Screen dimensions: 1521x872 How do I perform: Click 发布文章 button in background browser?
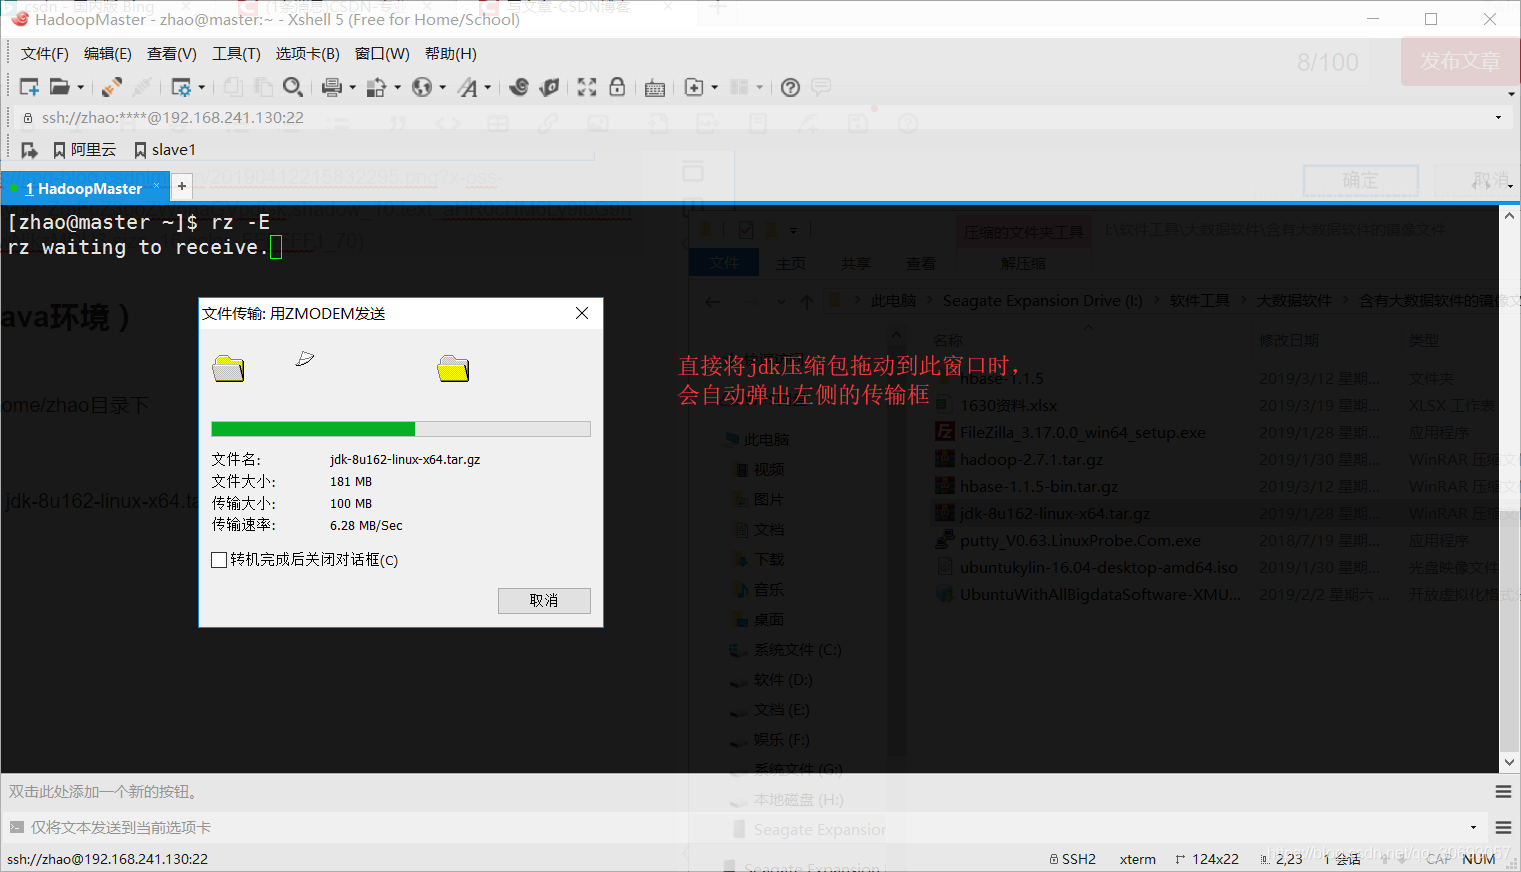click(x=1460, y=61)
